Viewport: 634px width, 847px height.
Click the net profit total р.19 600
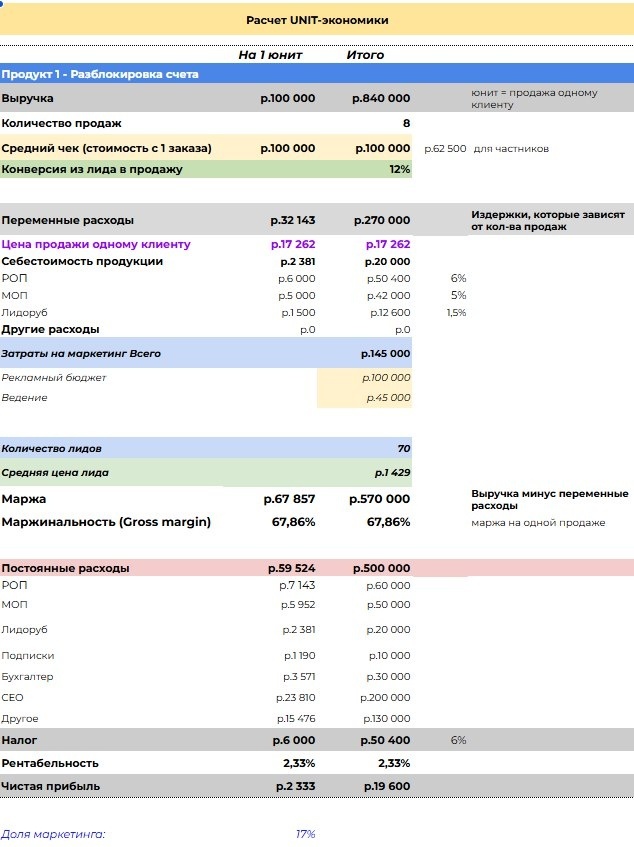[x=385, y=786]
